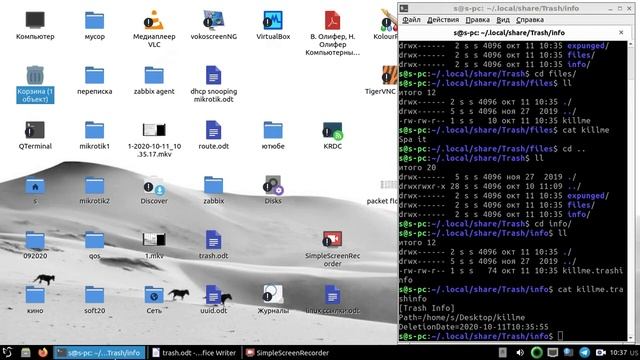
Task: Open the ютюбе folder
Action: tap(273, 135)
